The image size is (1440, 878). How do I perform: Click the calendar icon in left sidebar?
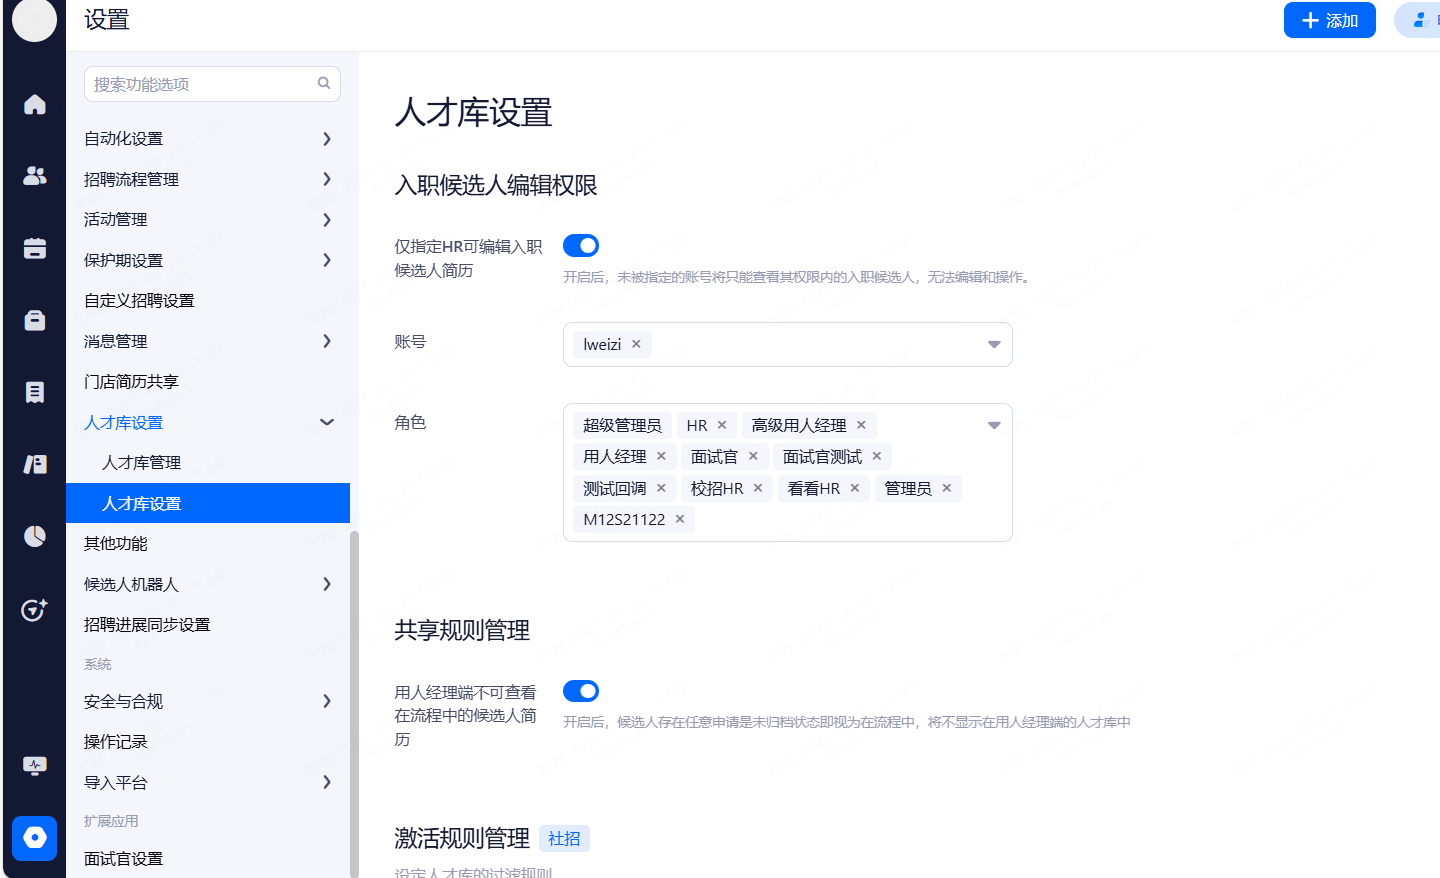pyautogui.click(x=35, y=249)
